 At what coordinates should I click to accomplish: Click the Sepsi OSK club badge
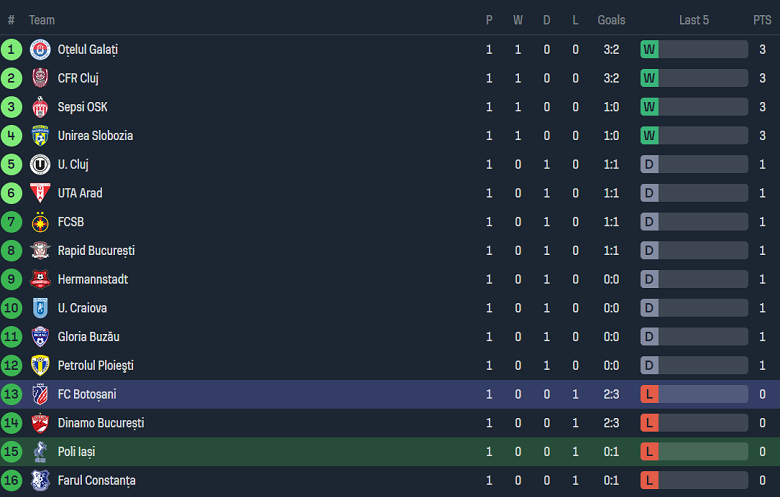click(x=40, y=107)
